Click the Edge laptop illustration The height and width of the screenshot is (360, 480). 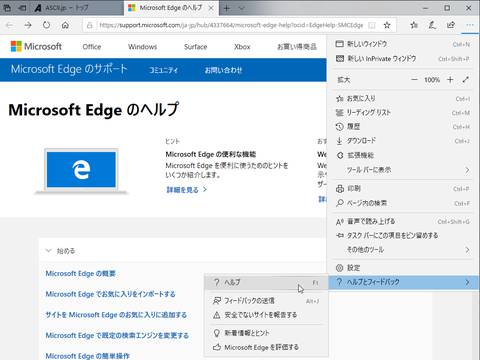[81, 171]
